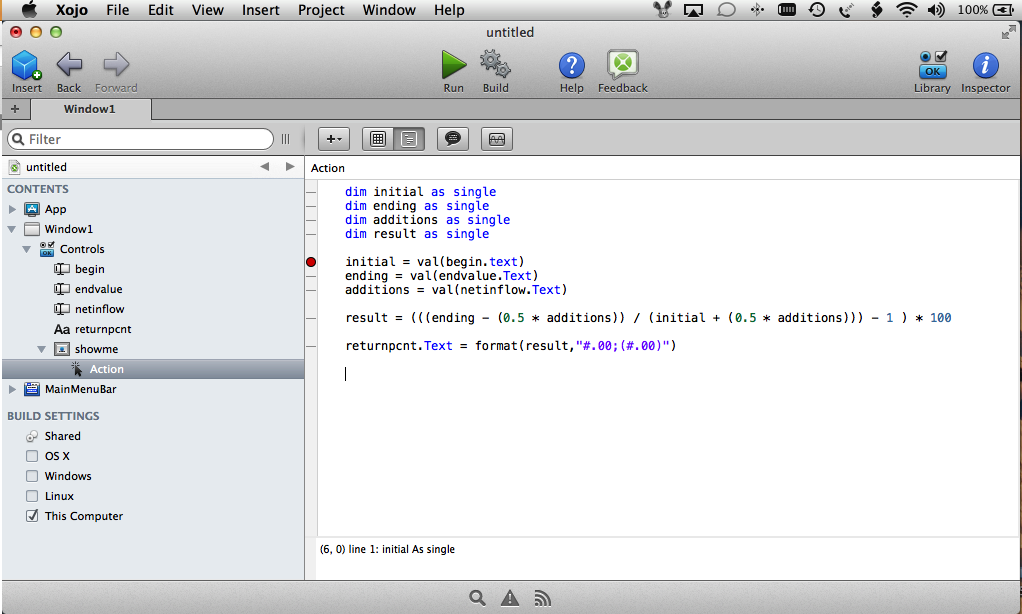Collapse the Controls group
This screenshot has height=614, width=1022.
coord(27,249)
